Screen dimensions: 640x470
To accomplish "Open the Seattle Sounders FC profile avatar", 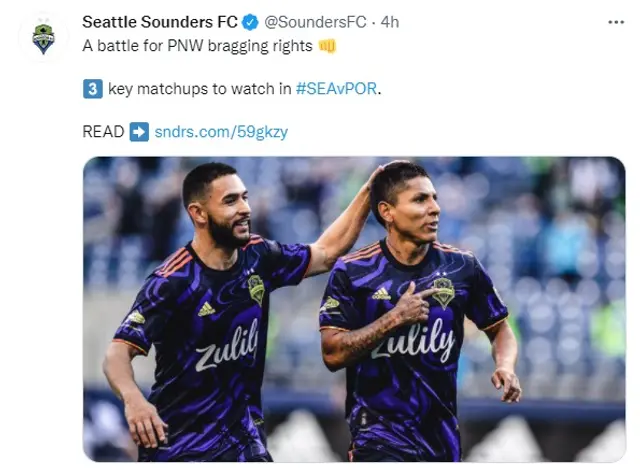I will (x=43, y=38).
